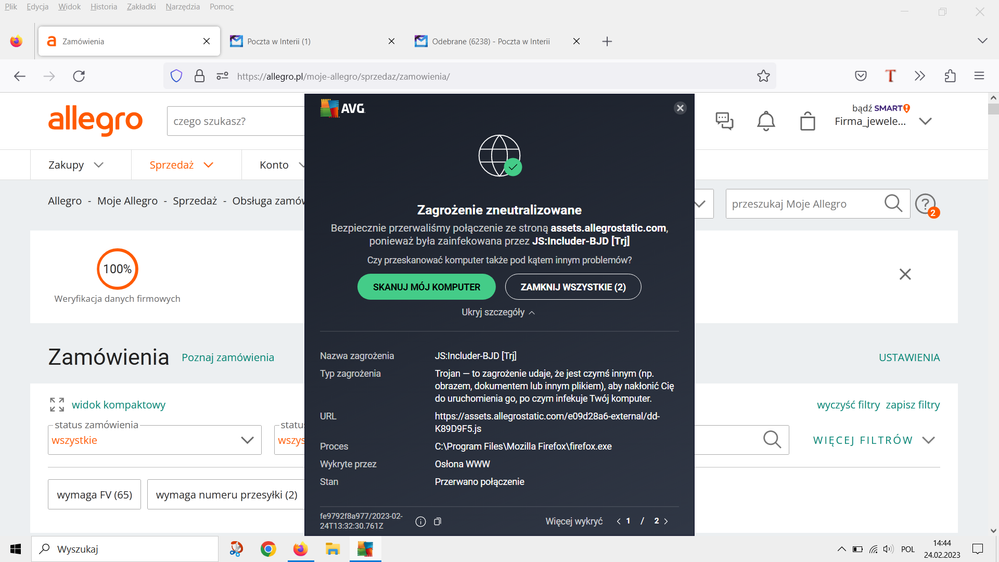Click the Firefox forward arrow
The image size is (999, 562).
tap(49, 76)
